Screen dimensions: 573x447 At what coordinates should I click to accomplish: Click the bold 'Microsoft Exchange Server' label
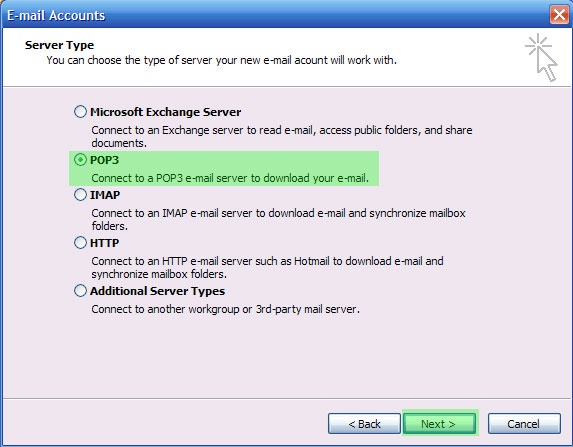point(166,112)
